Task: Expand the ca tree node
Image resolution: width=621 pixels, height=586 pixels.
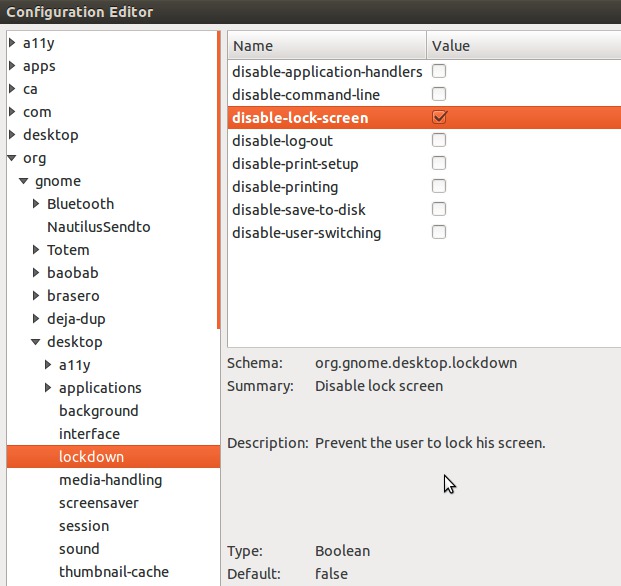Action: 12,89
